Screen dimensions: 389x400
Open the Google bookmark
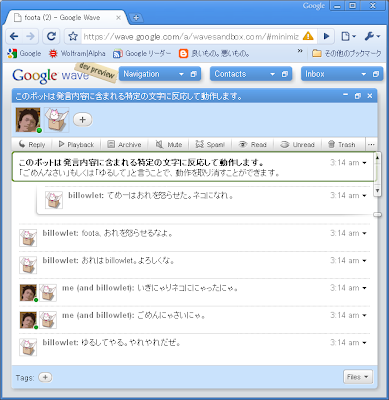(x=24, y=53)
